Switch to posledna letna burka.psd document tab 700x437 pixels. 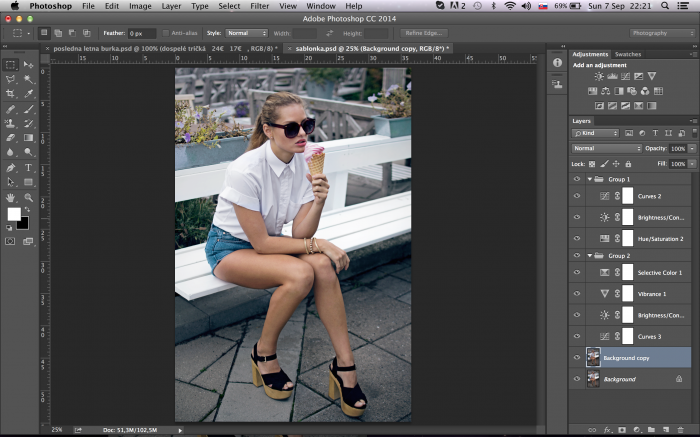click(165, 48)
